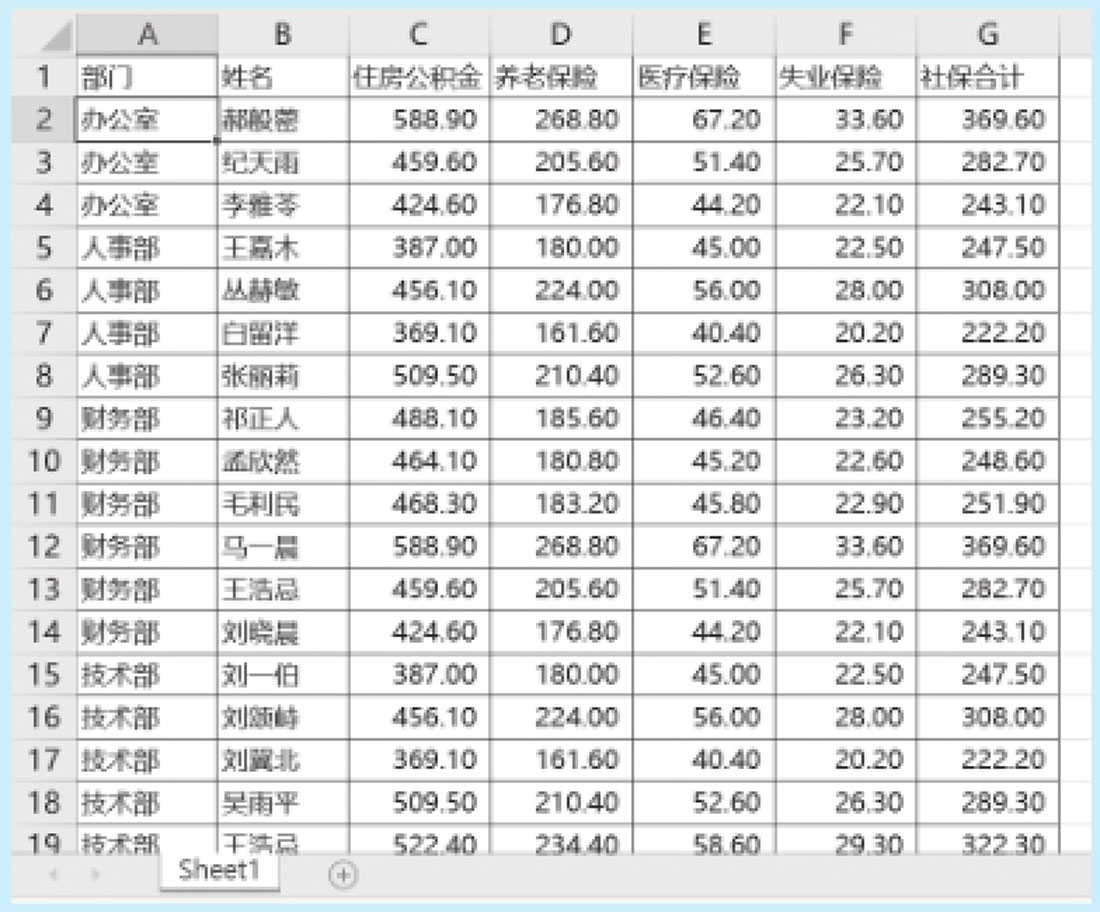
Task: Switch to the Sheet1 tab
Action: [x=219, y=871]
